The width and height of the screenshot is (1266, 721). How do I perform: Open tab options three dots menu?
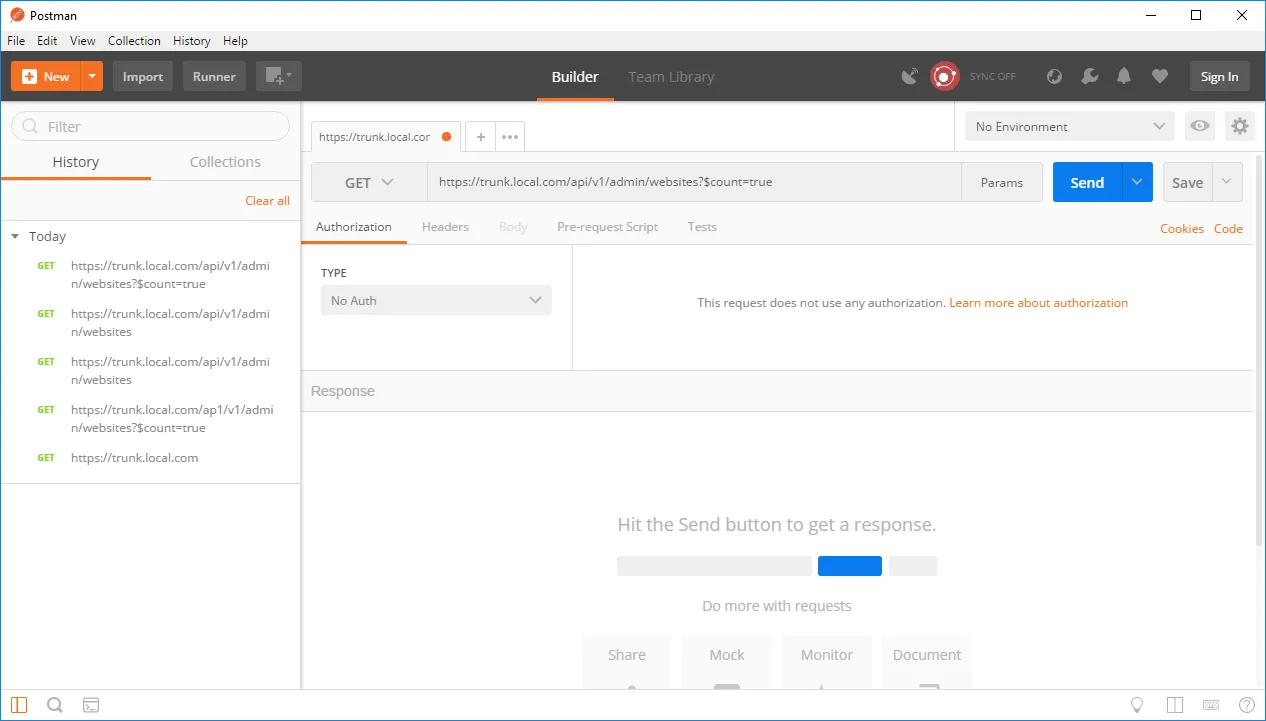(x=510, y=137)
